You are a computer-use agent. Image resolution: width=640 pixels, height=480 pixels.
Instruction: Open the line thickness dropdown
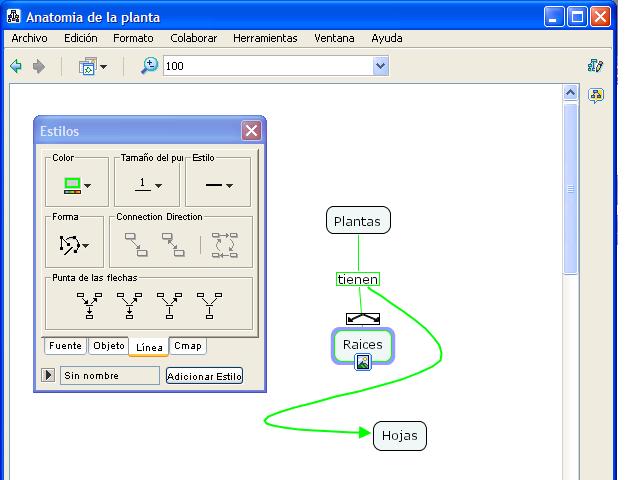click(148, 185)
